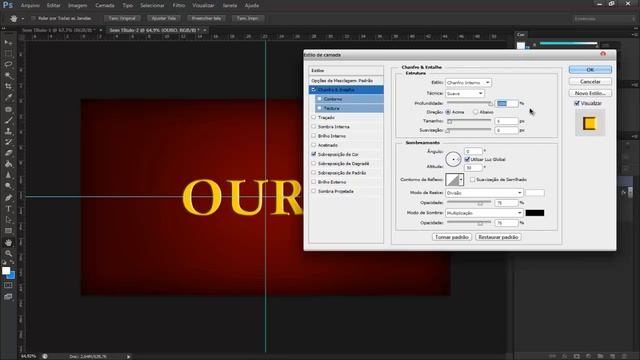
Task: Open Modo de Sombra dropdown
Action: [484, 213]
